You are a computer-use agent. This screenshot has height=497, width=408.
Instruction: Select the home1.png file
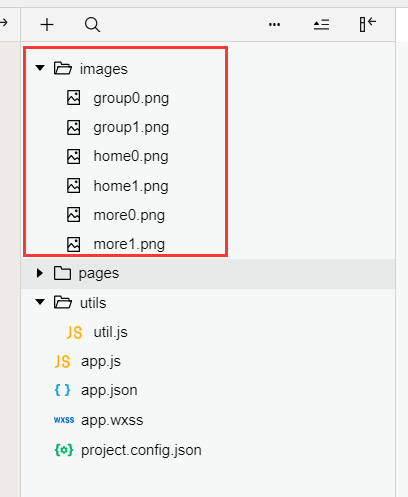coord(131,186)
